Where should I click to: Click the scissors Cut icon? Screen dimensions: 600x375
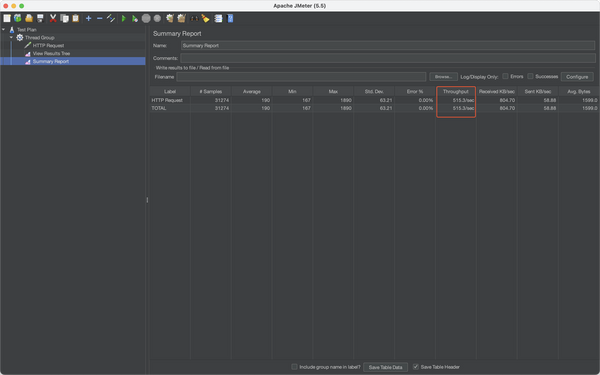pos(53,18)
